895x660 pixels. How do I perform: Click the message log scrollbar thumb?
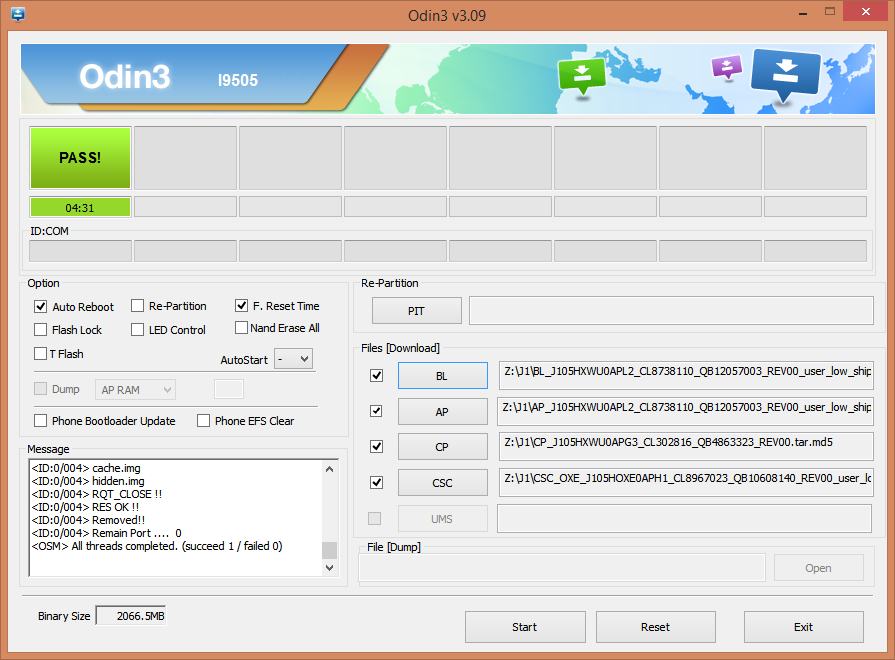click(329, 550)
